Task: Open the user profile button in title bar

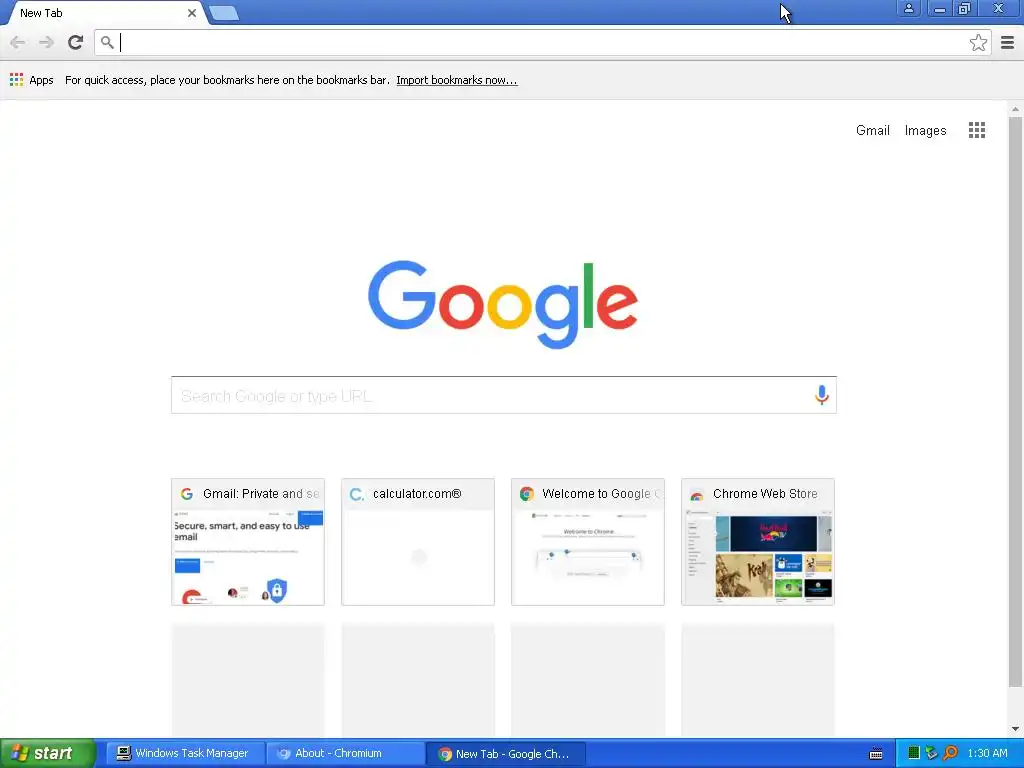Action: point(908,8)
